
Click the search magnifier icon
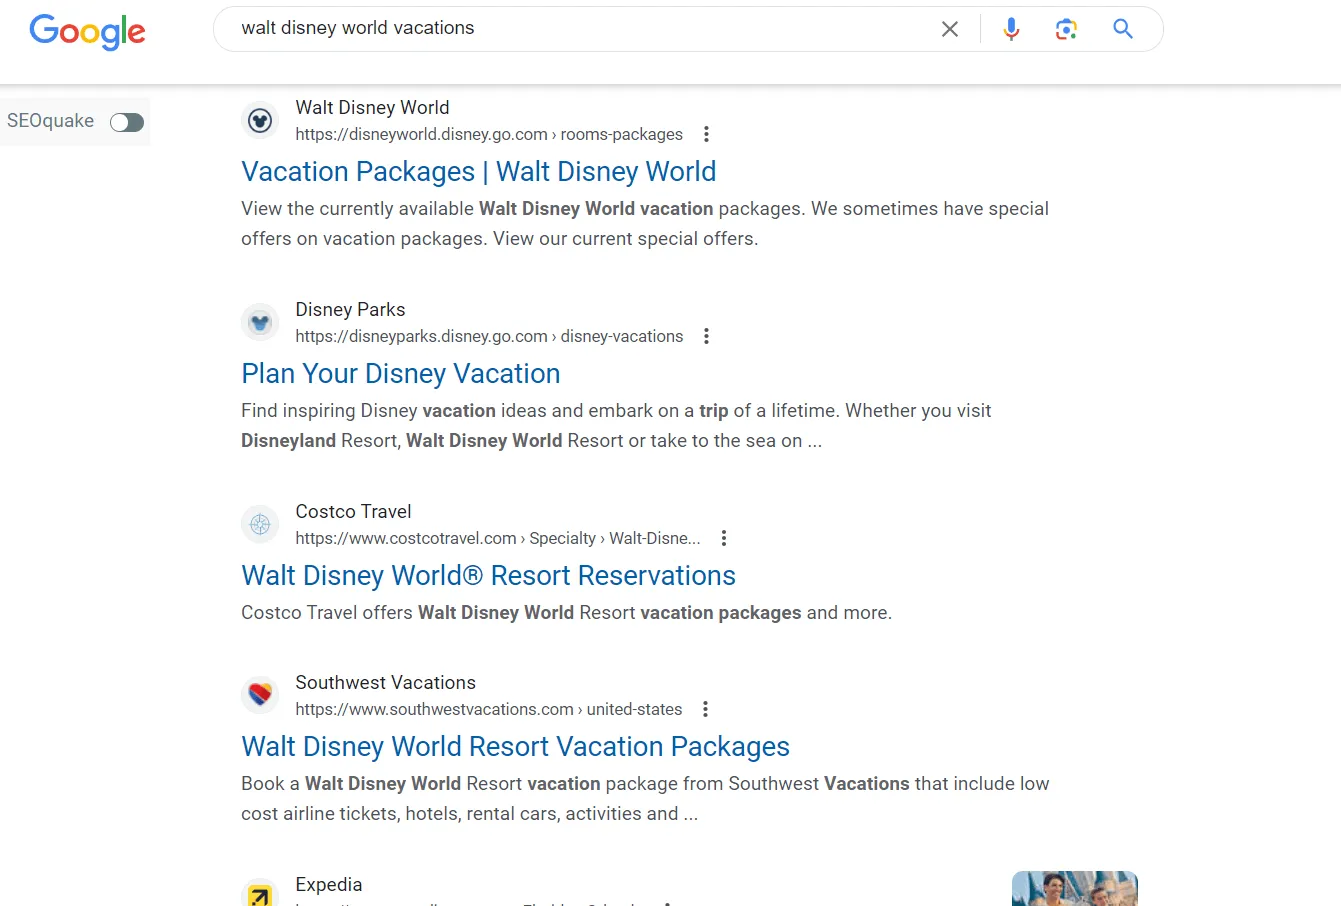[x=1122, y=29]
